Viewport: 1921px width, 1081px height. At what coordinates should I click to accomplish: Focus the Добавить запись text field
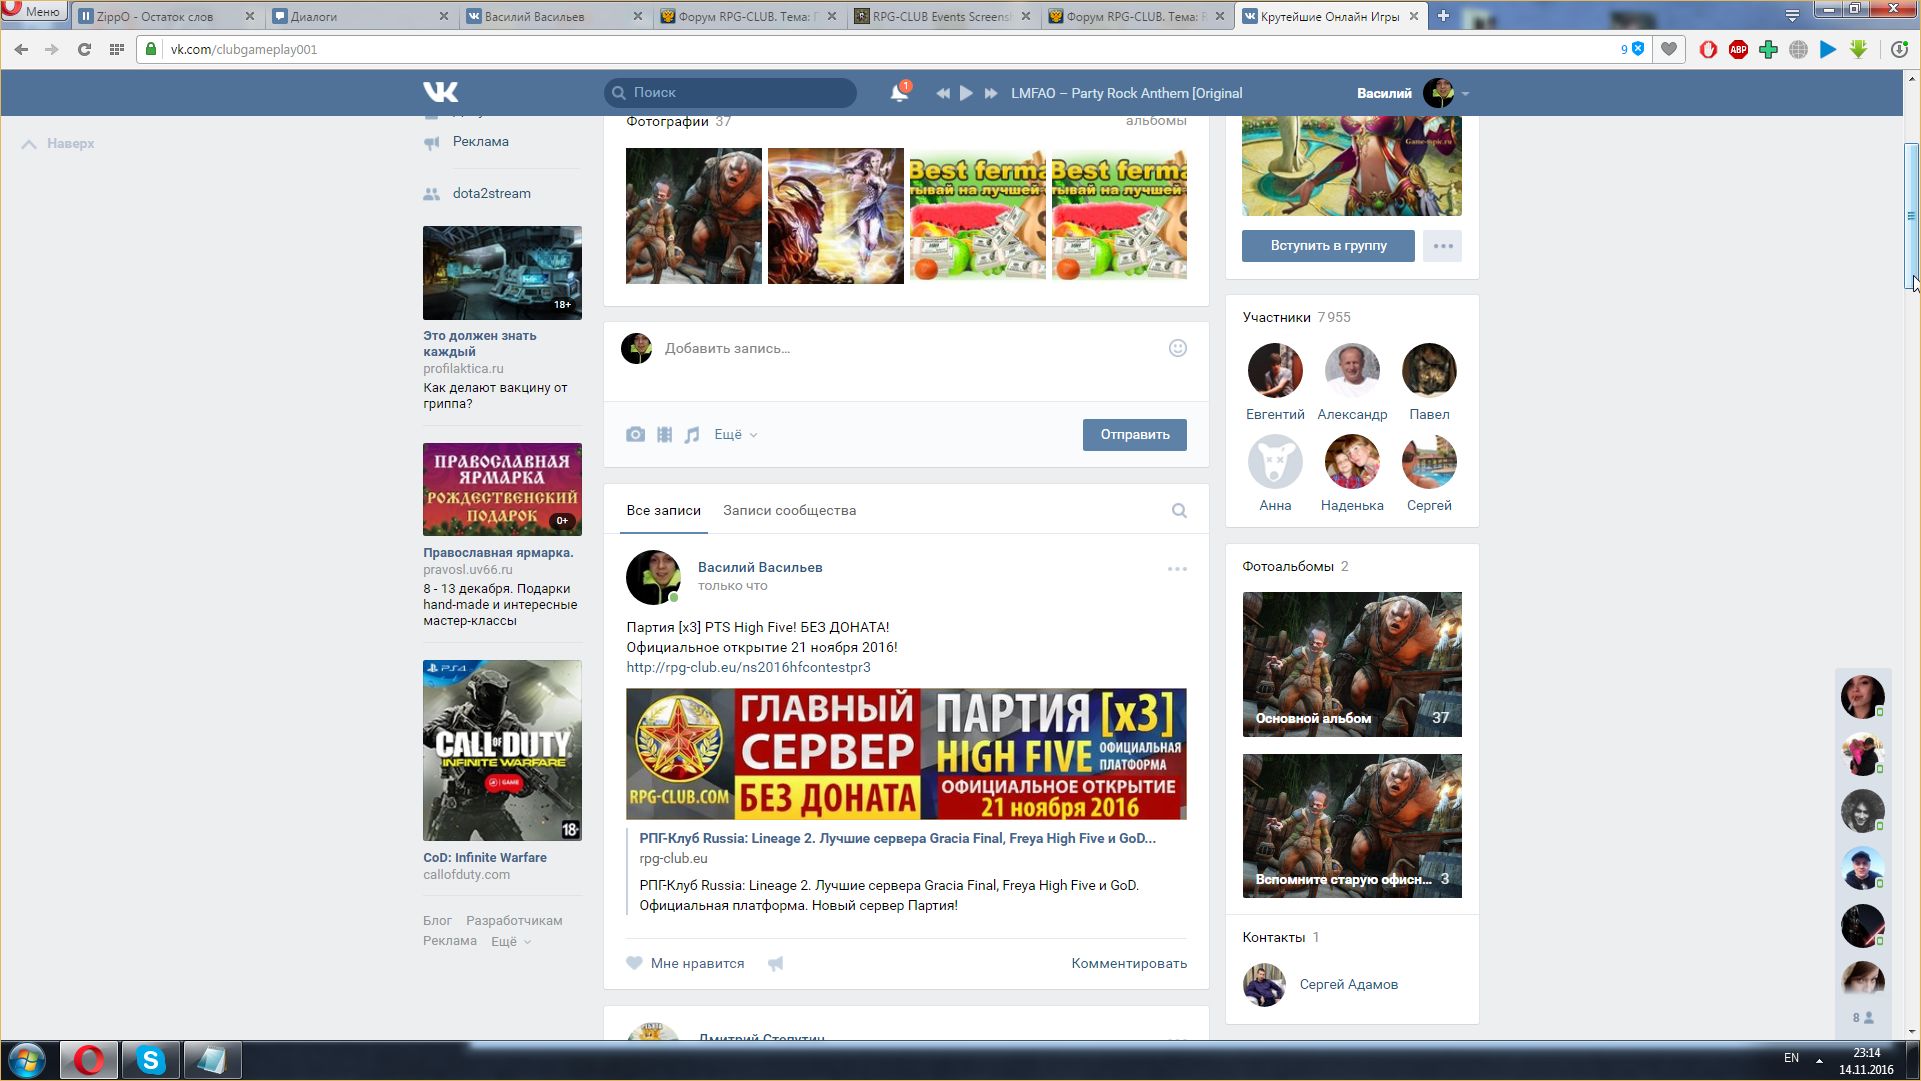905,348
